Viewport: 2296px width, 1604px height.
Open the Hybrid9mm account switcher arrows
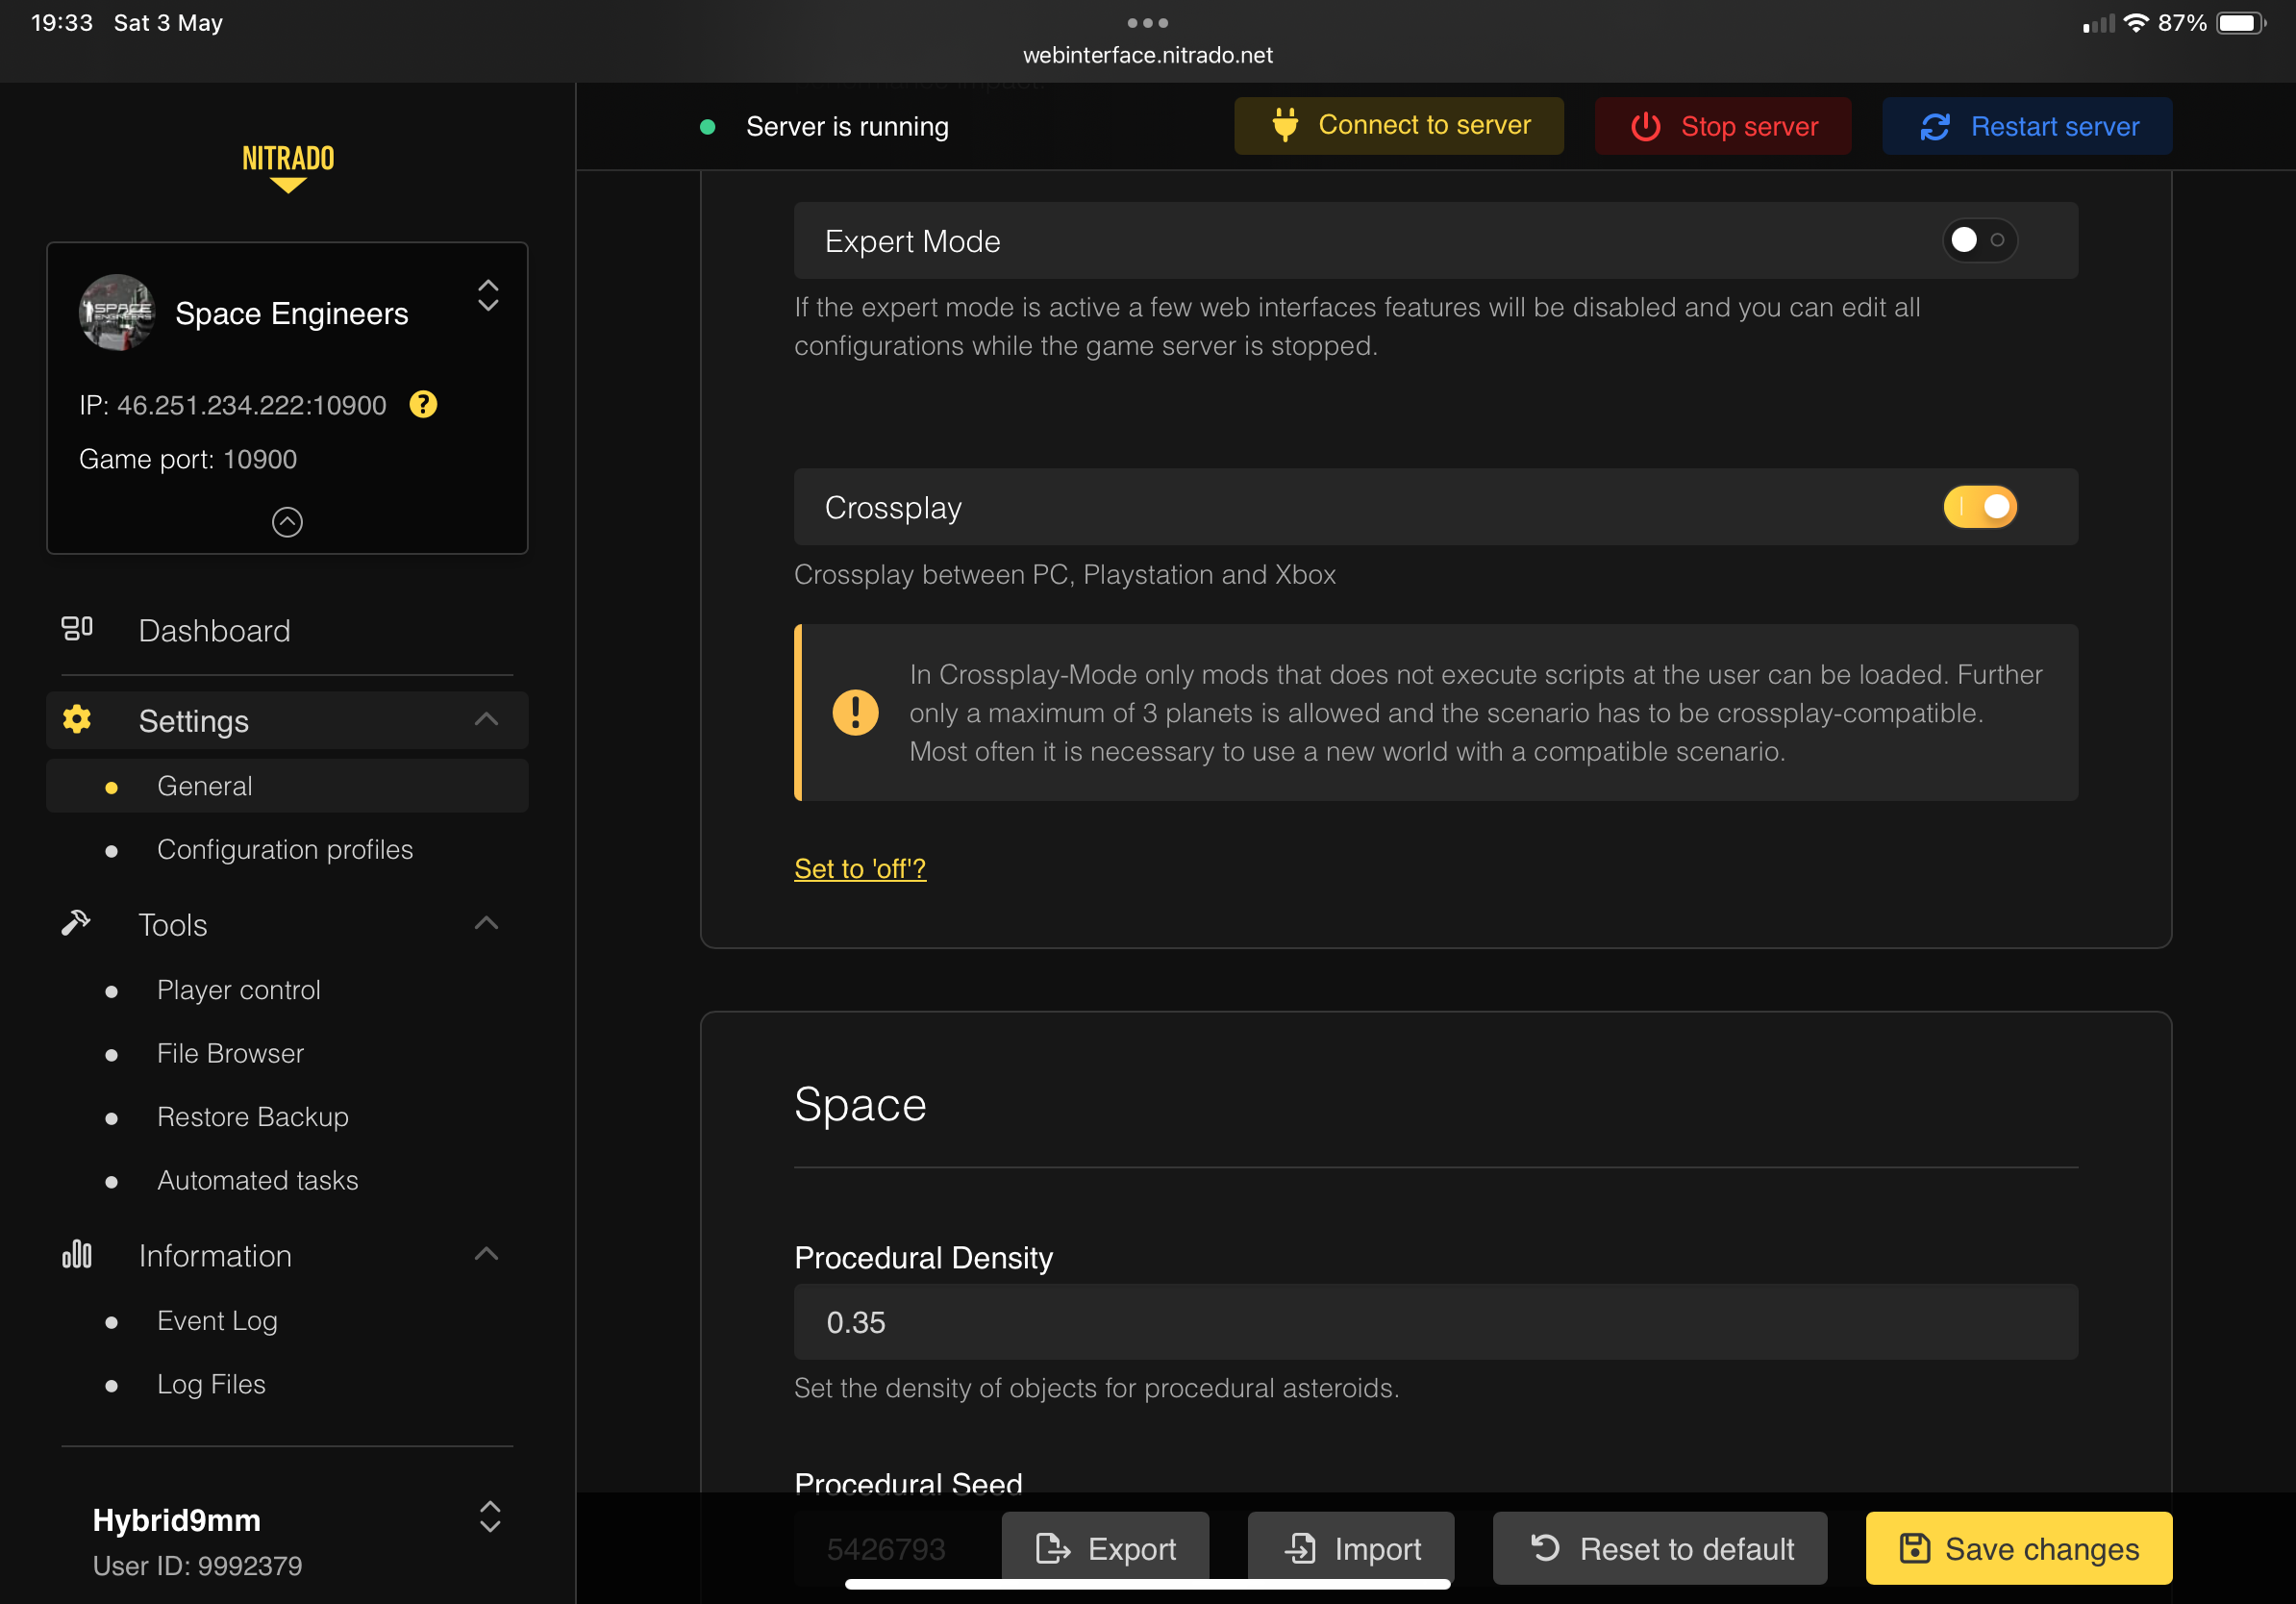pos(489,1516)
